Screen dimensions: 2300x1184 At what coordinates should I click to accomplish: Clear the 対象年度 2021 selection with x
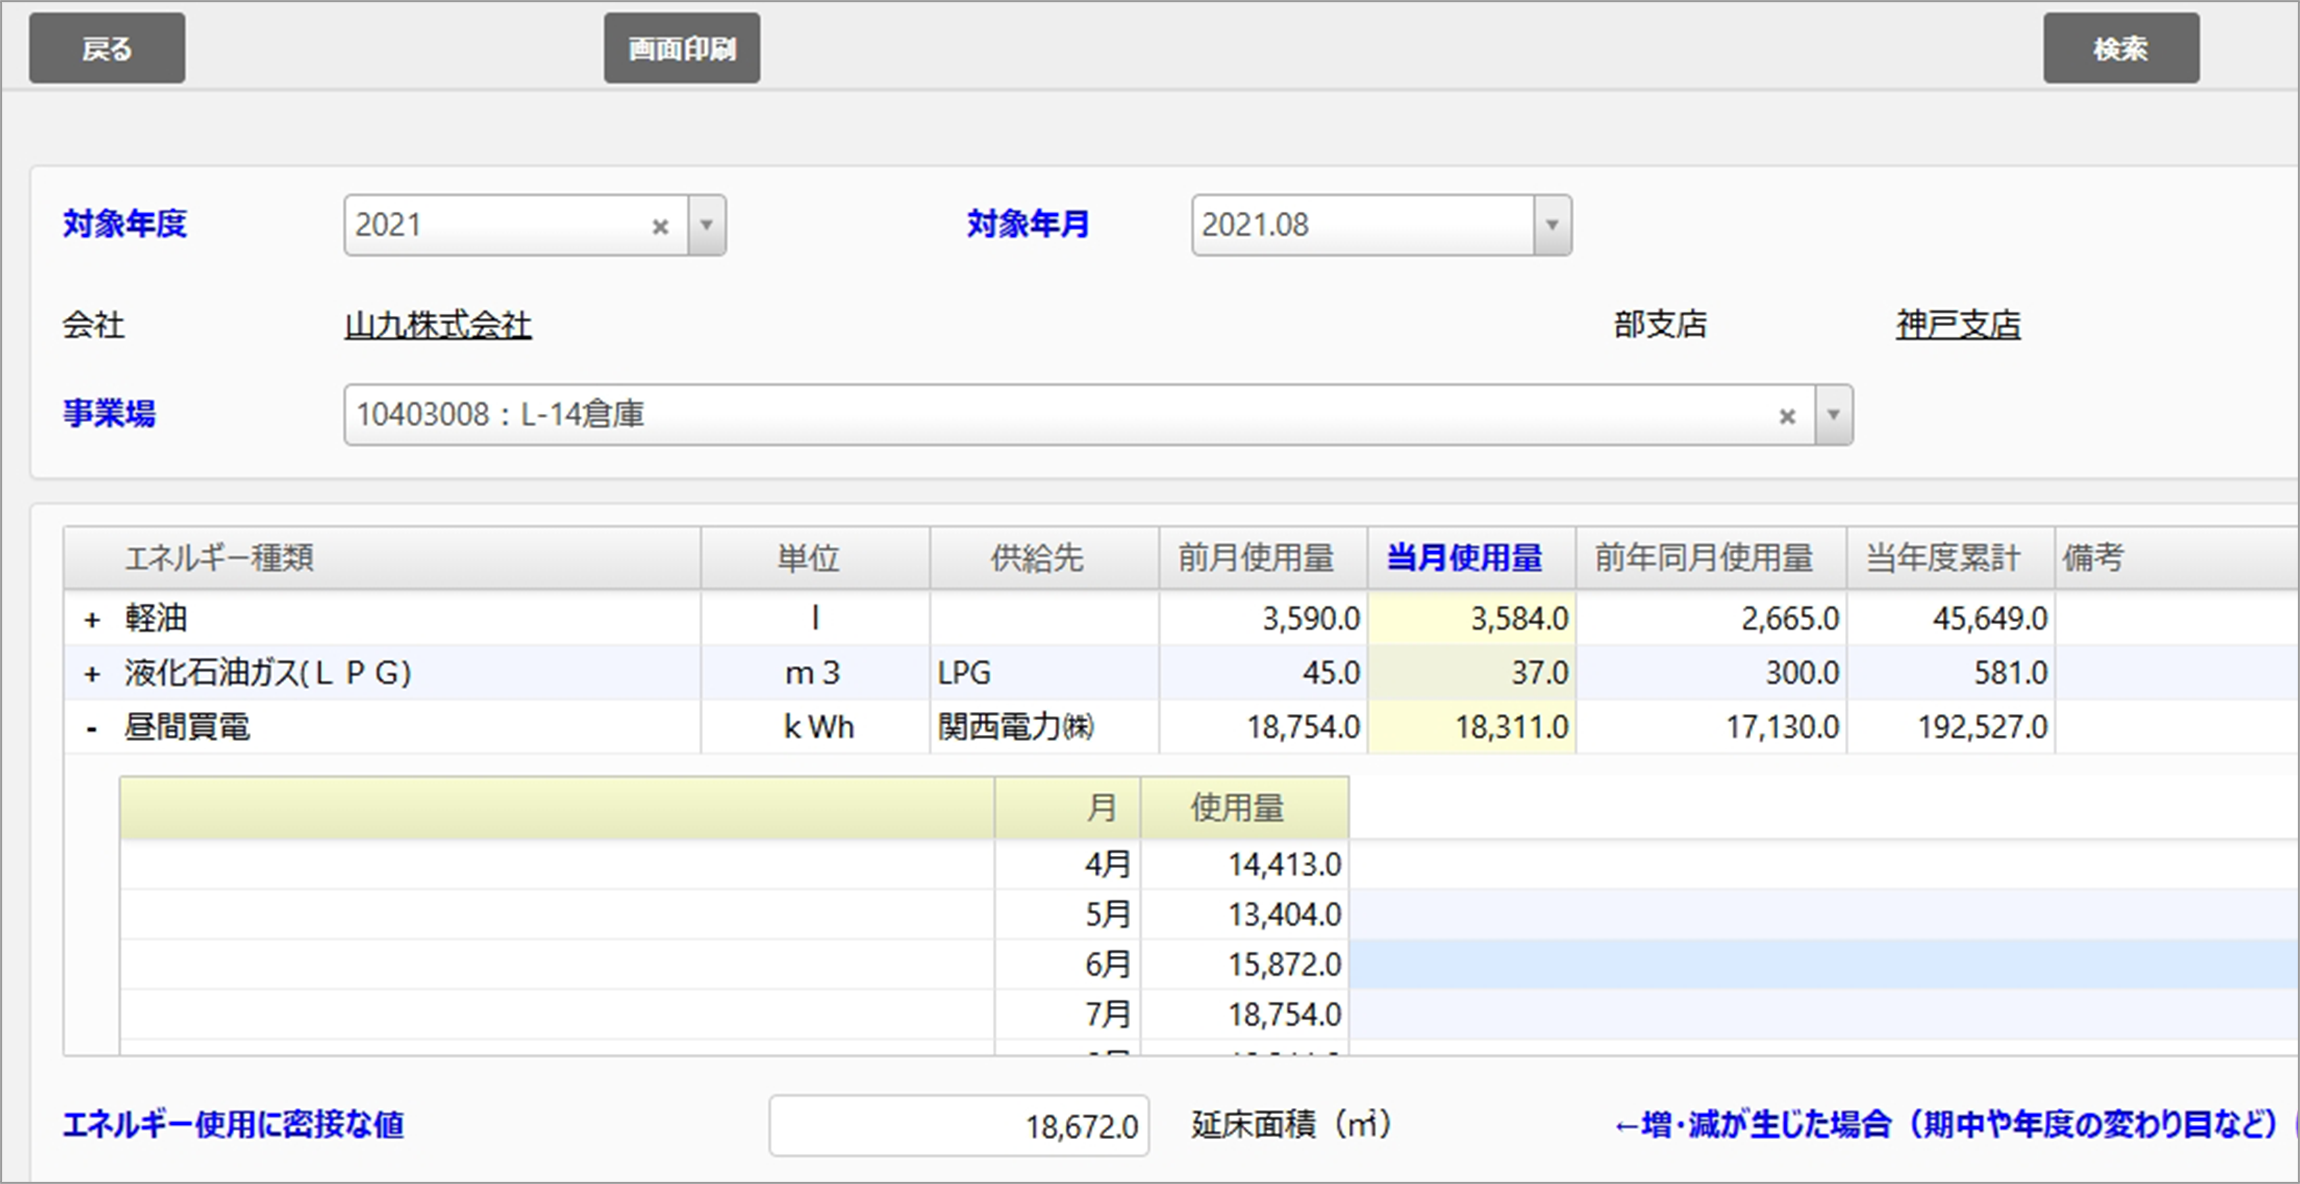(x=660, y=227)
